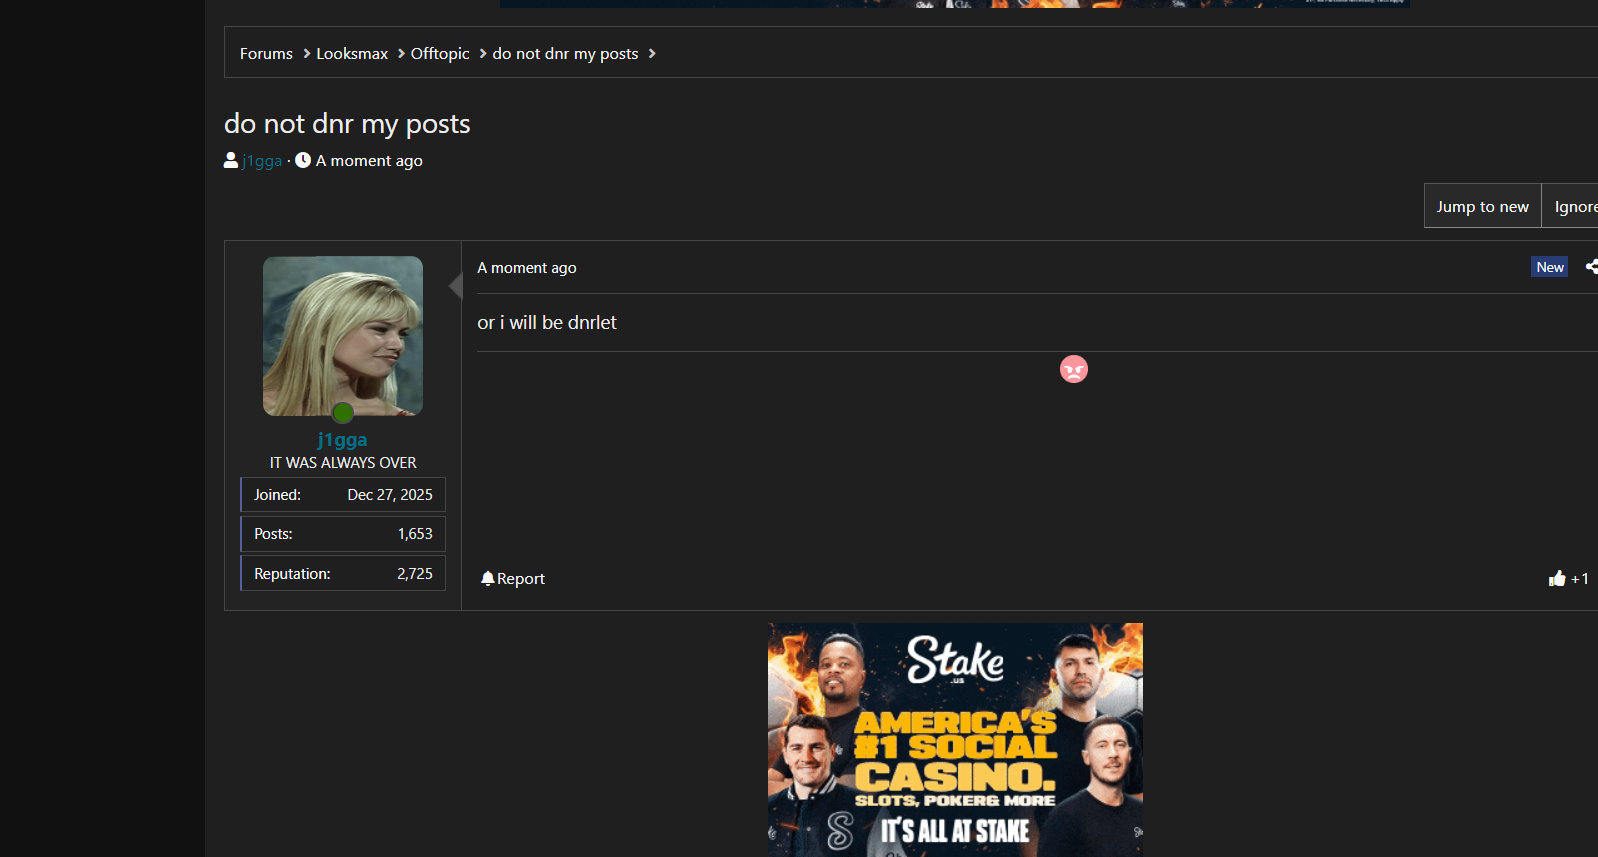Go to the Looksmax breadcrumb
Screen dimensions: 1598x857
click(x=352, y=54)
